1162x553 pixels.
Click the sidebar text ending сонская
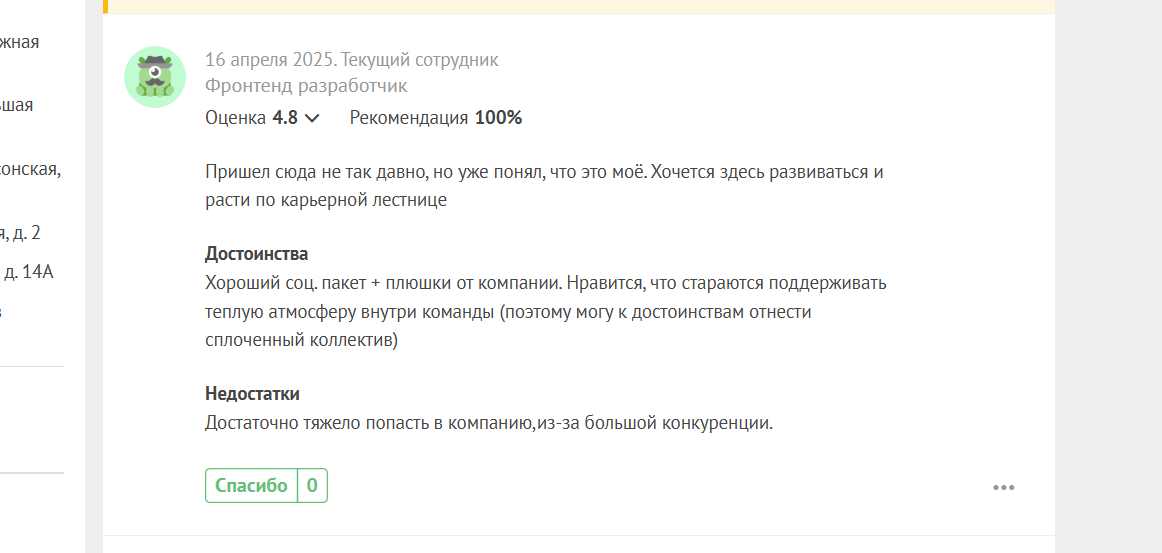[x=30, y=170]
